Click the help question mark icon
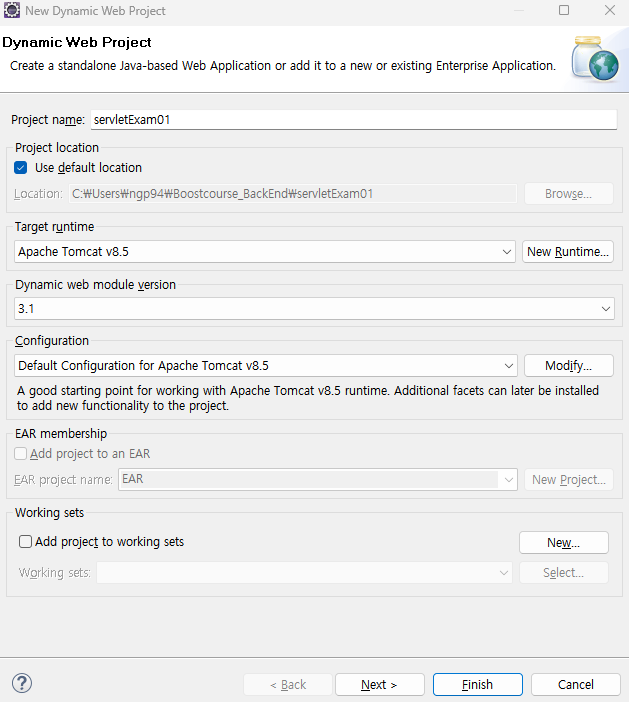The image size is (629, 702). point(22,683)
